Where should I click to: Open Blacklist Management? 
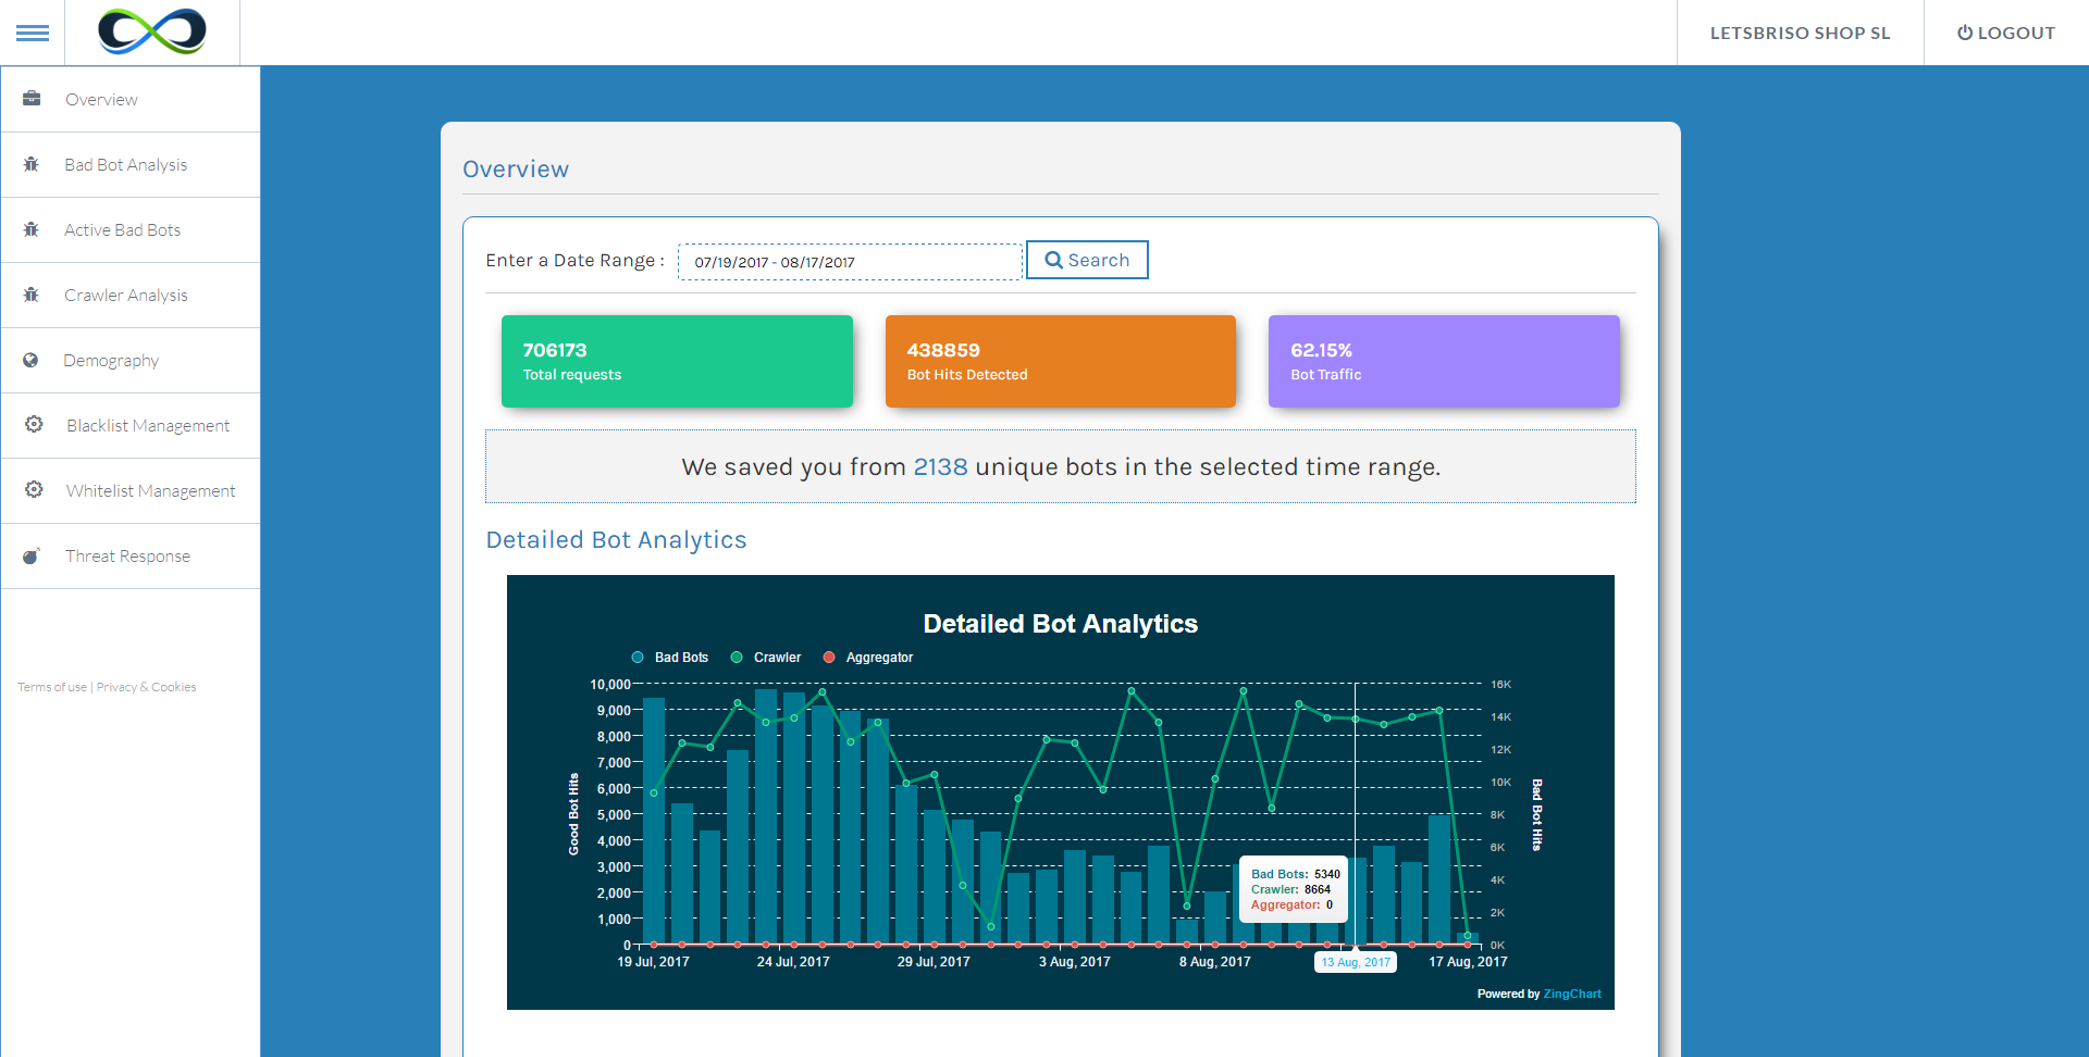pos(130,425)
